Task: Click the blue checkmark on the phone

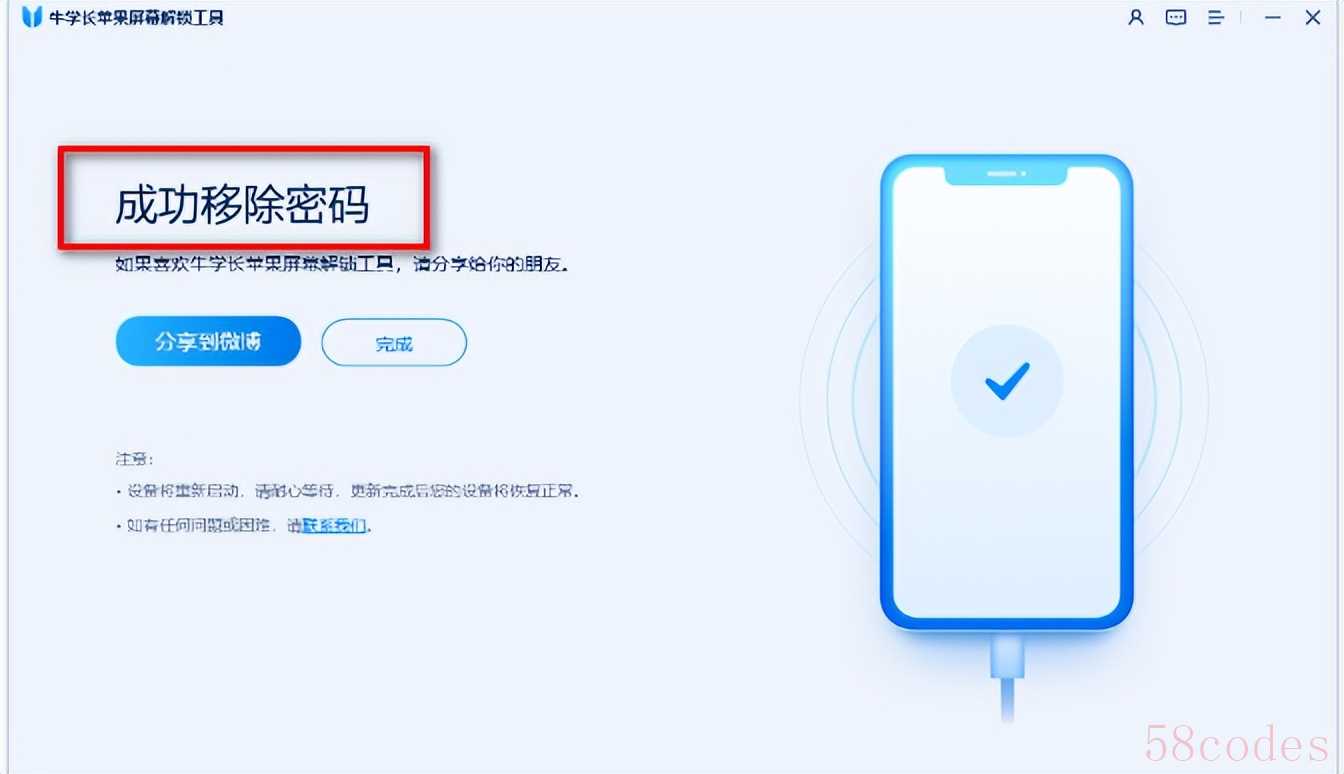Action: point(1007,380)
